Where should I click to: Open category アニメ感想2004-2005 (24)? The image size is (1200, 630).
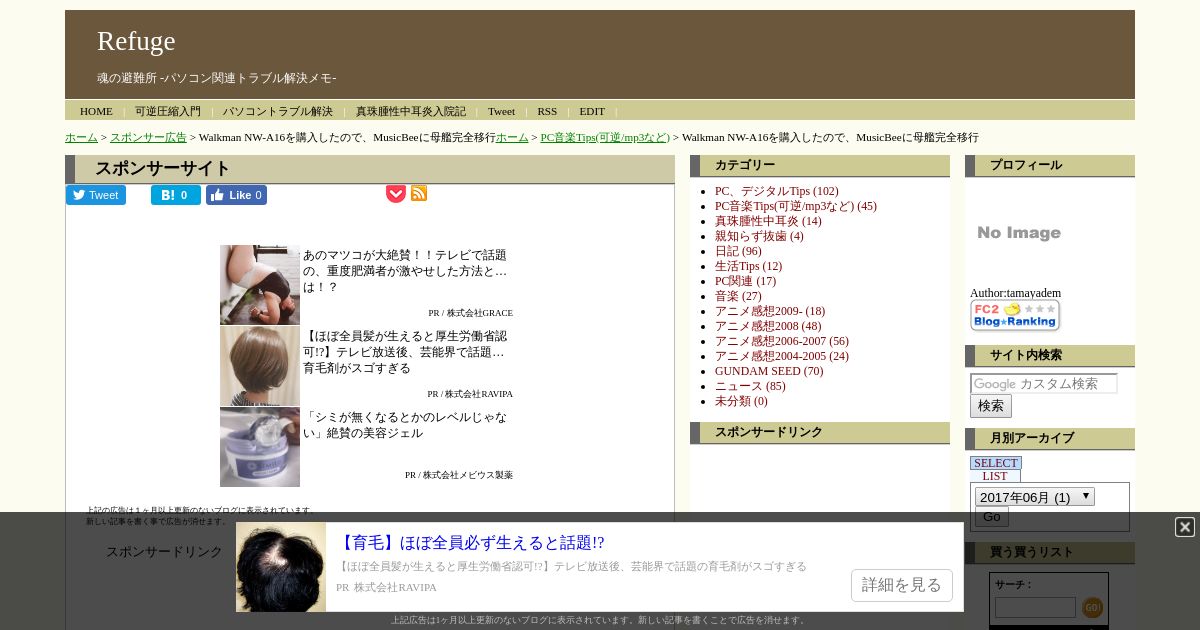pyautogui.click(x=782, y=356)
